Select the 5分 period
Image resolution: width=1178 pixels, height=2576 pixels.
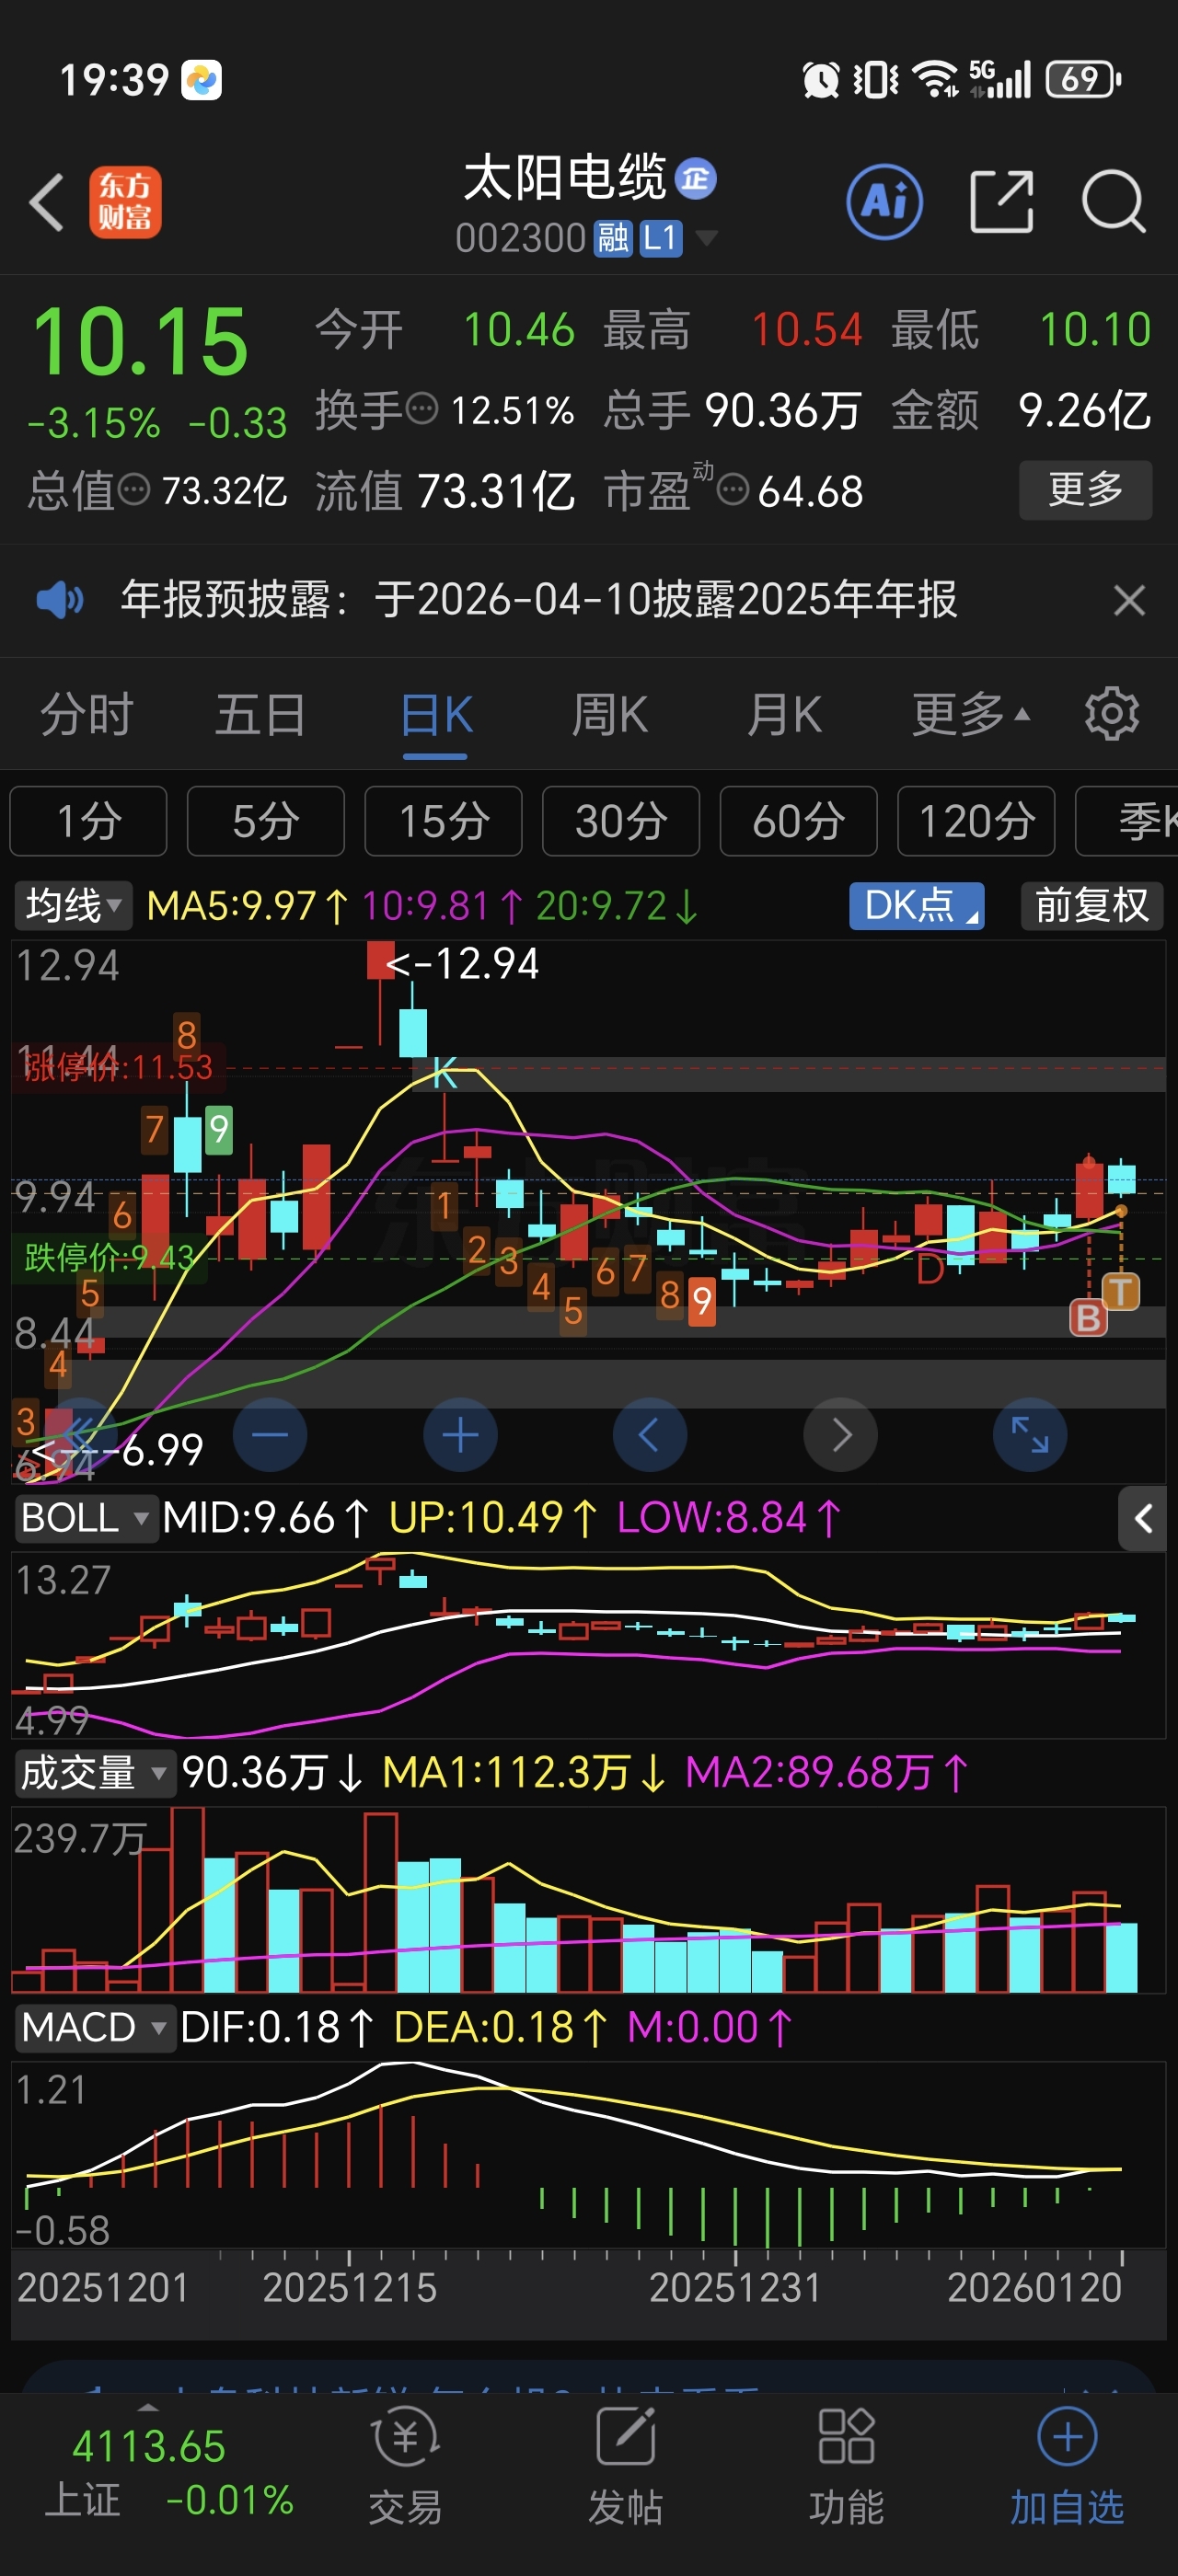click(266, 821)
